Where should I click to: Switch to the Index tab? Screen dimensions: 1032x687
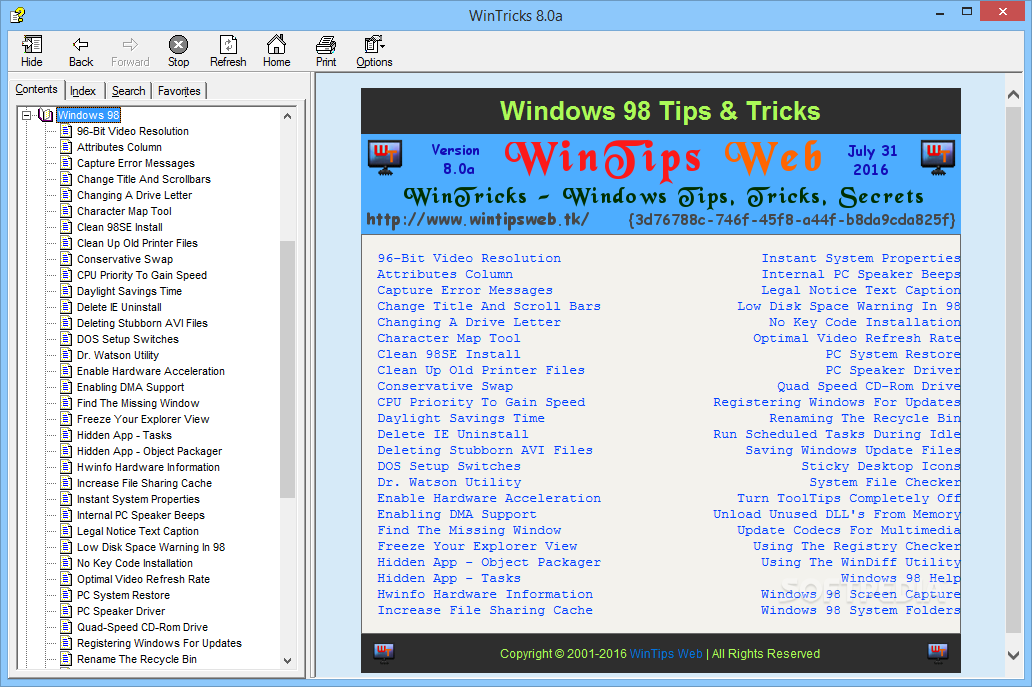(83, 91)
